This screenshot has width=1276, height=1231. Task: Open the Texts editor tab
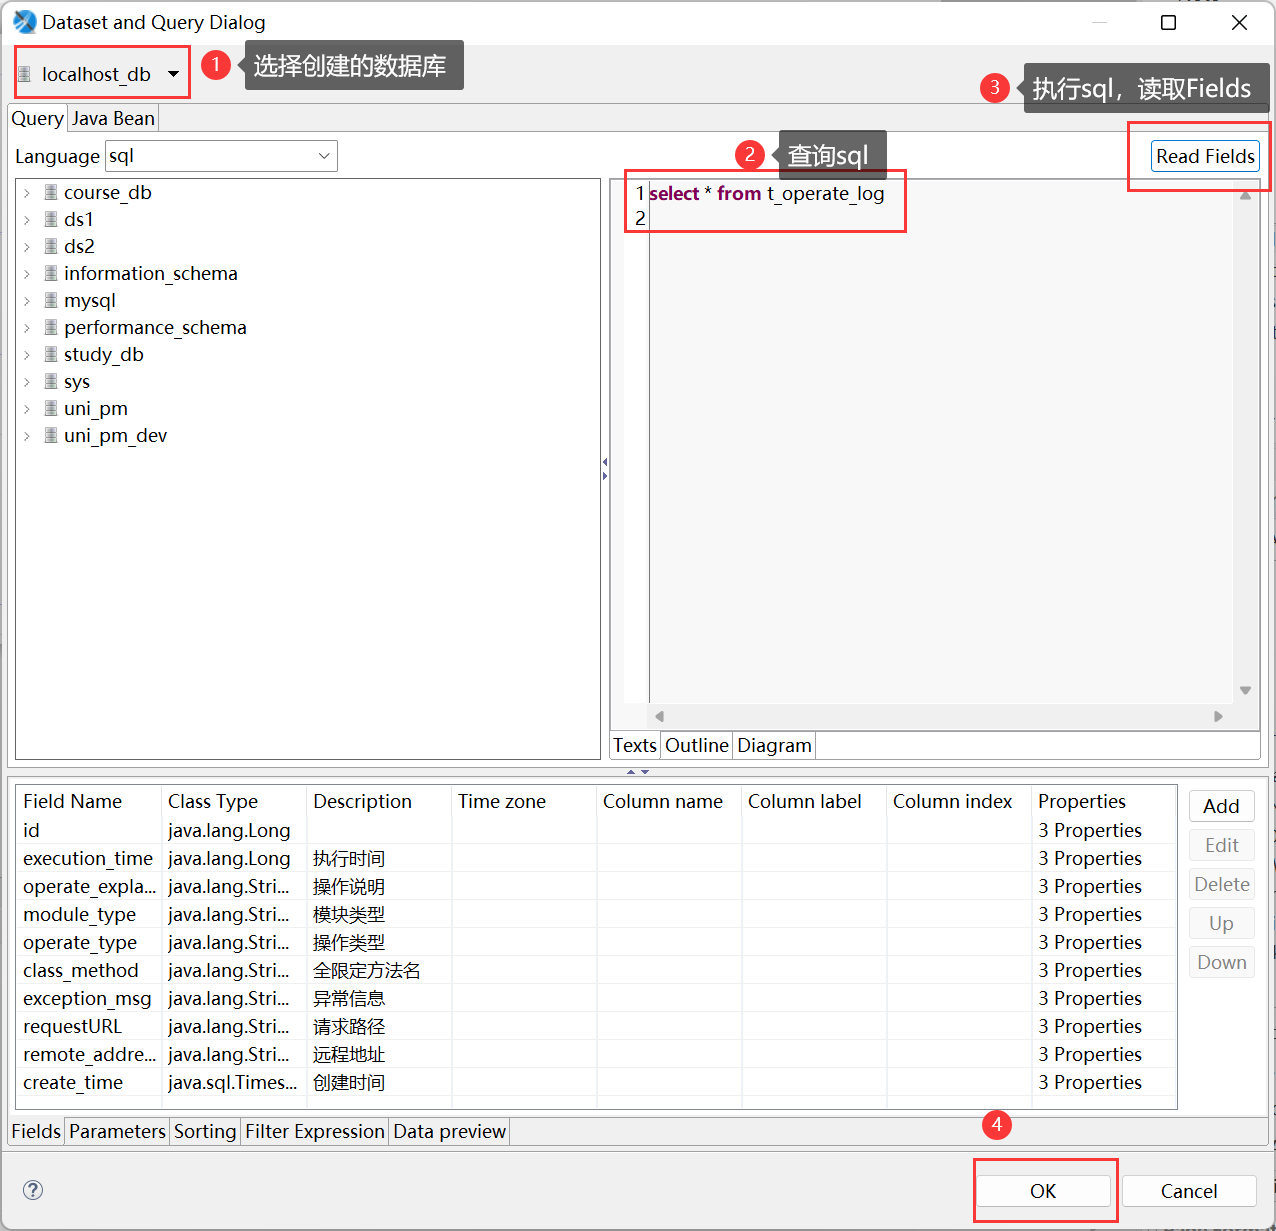coord(635,745)
